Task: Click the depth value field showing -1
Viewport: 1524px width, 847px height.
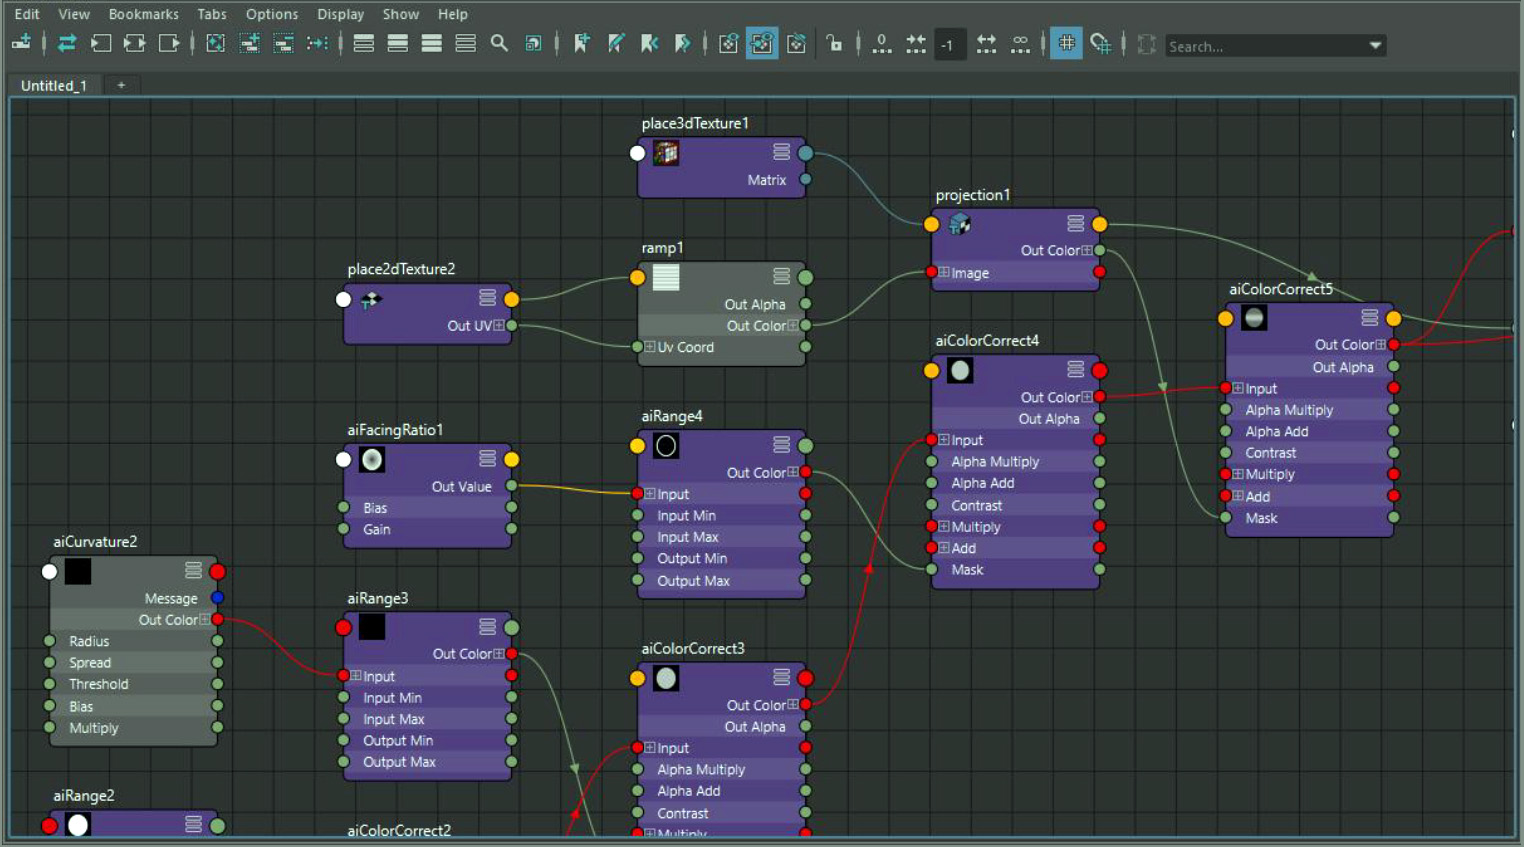Action: 949,45
